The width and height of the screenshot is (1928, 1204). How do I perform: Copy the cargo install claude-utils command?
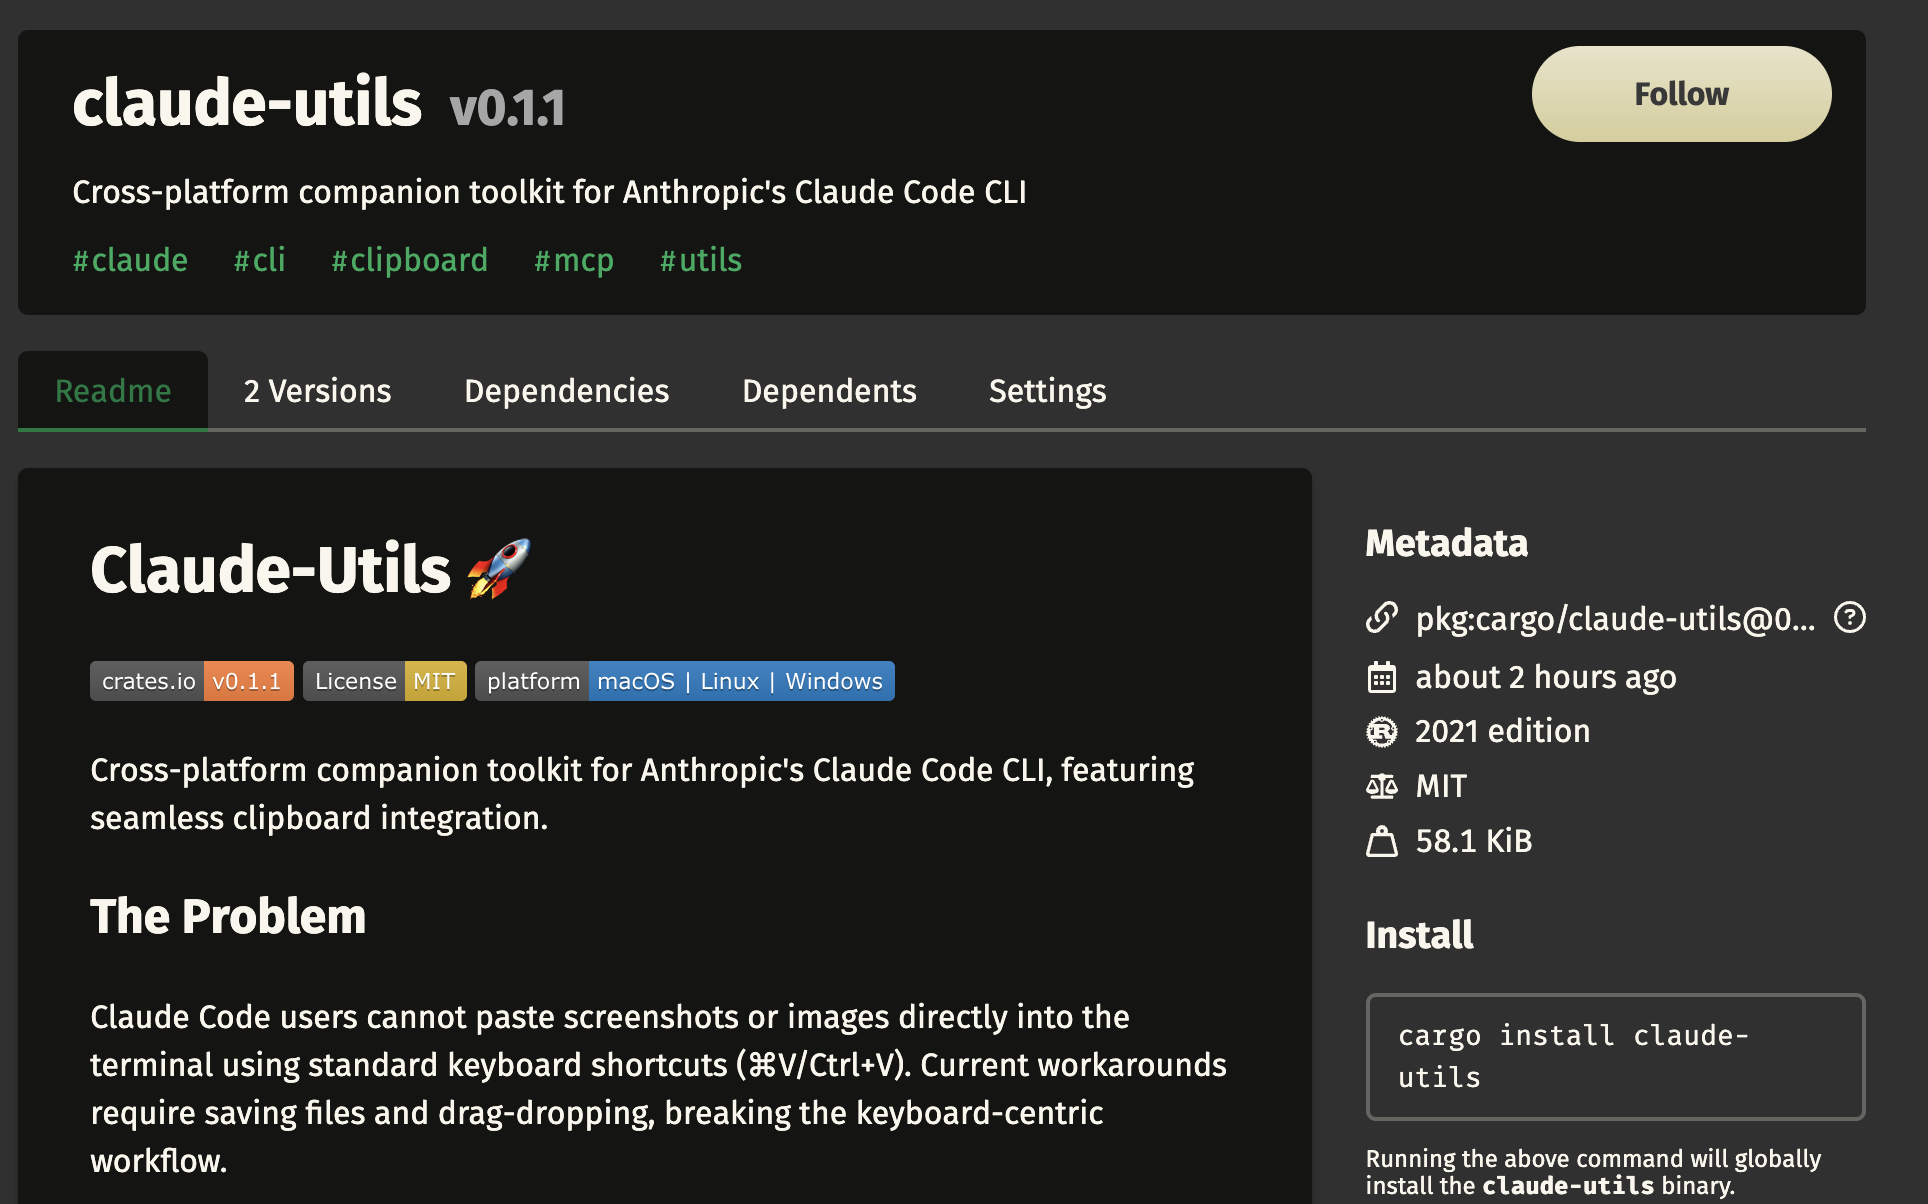[x=1615, y=1057]
